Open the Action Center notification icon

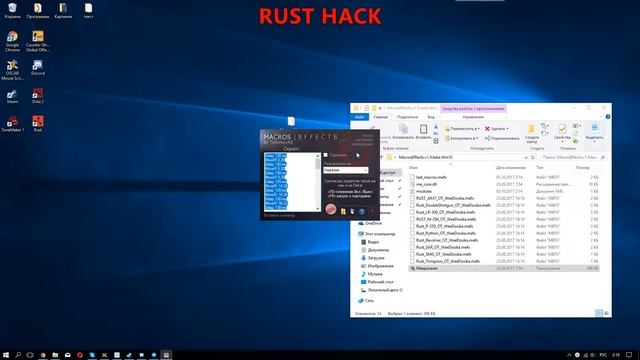pos(630,355)
